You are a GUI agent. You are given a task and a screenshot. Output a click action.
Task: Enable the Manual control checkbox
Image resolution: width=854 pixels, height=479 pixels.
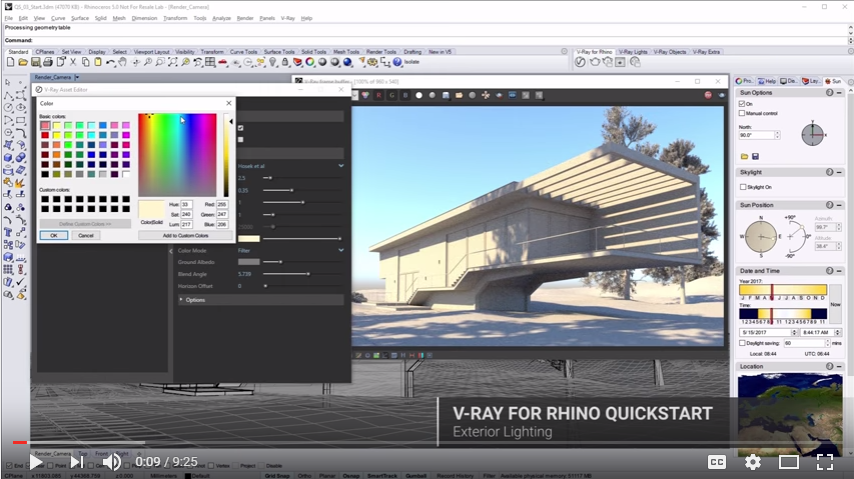[x=742, y=113]
